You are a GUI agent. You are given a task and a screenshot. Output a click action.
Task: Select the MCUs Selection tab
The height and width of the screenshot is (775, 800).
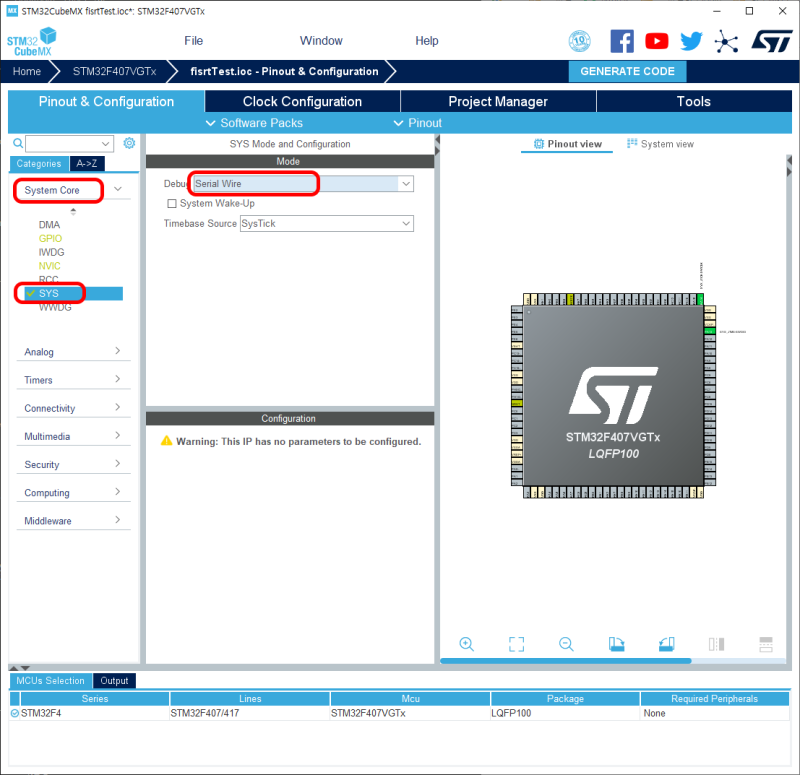pyautogui.click(x=50, y=681)
